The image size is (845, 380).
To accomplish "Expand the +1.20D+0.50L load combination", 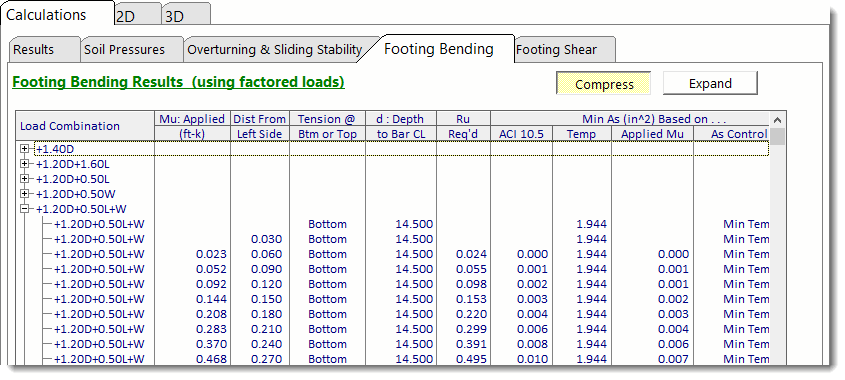I will pos(24,178).
